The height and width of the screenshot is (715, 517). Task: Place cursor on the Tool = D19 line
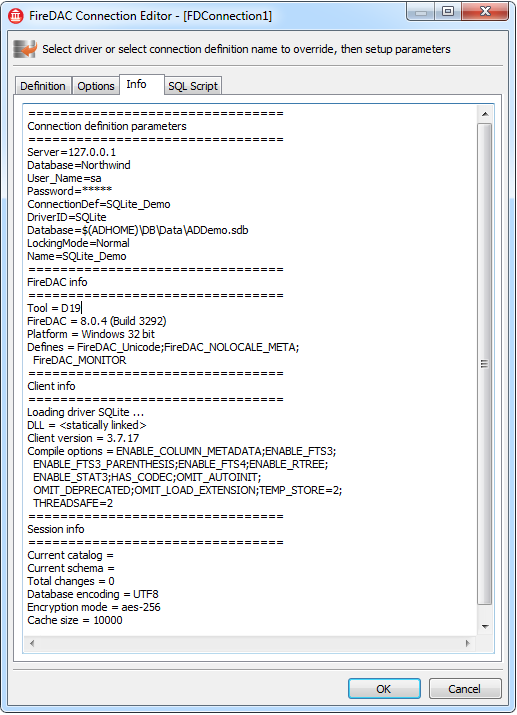(x=54, y=308)
